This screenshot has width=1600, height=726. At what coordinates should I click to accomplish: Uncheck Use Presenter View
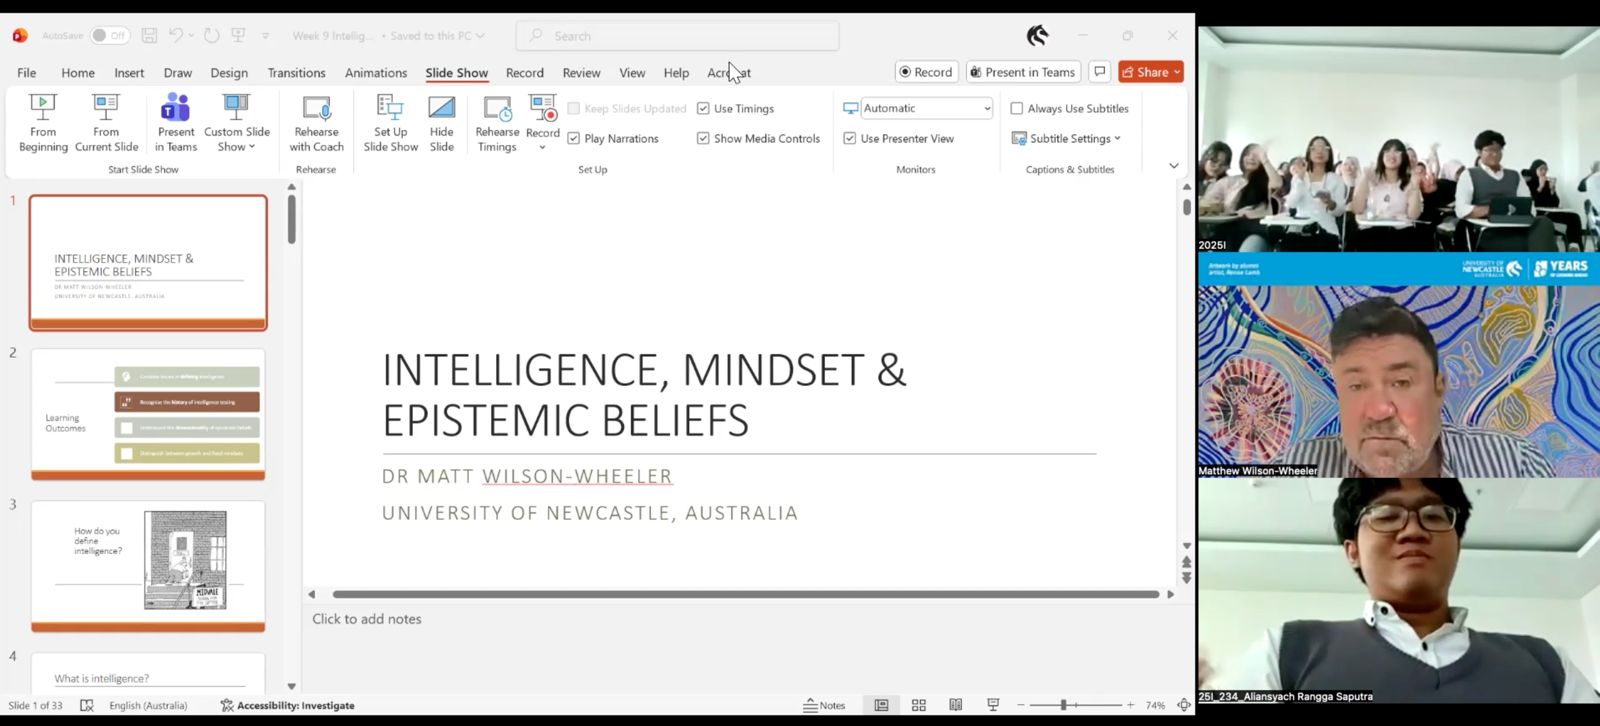click(850, 139)
